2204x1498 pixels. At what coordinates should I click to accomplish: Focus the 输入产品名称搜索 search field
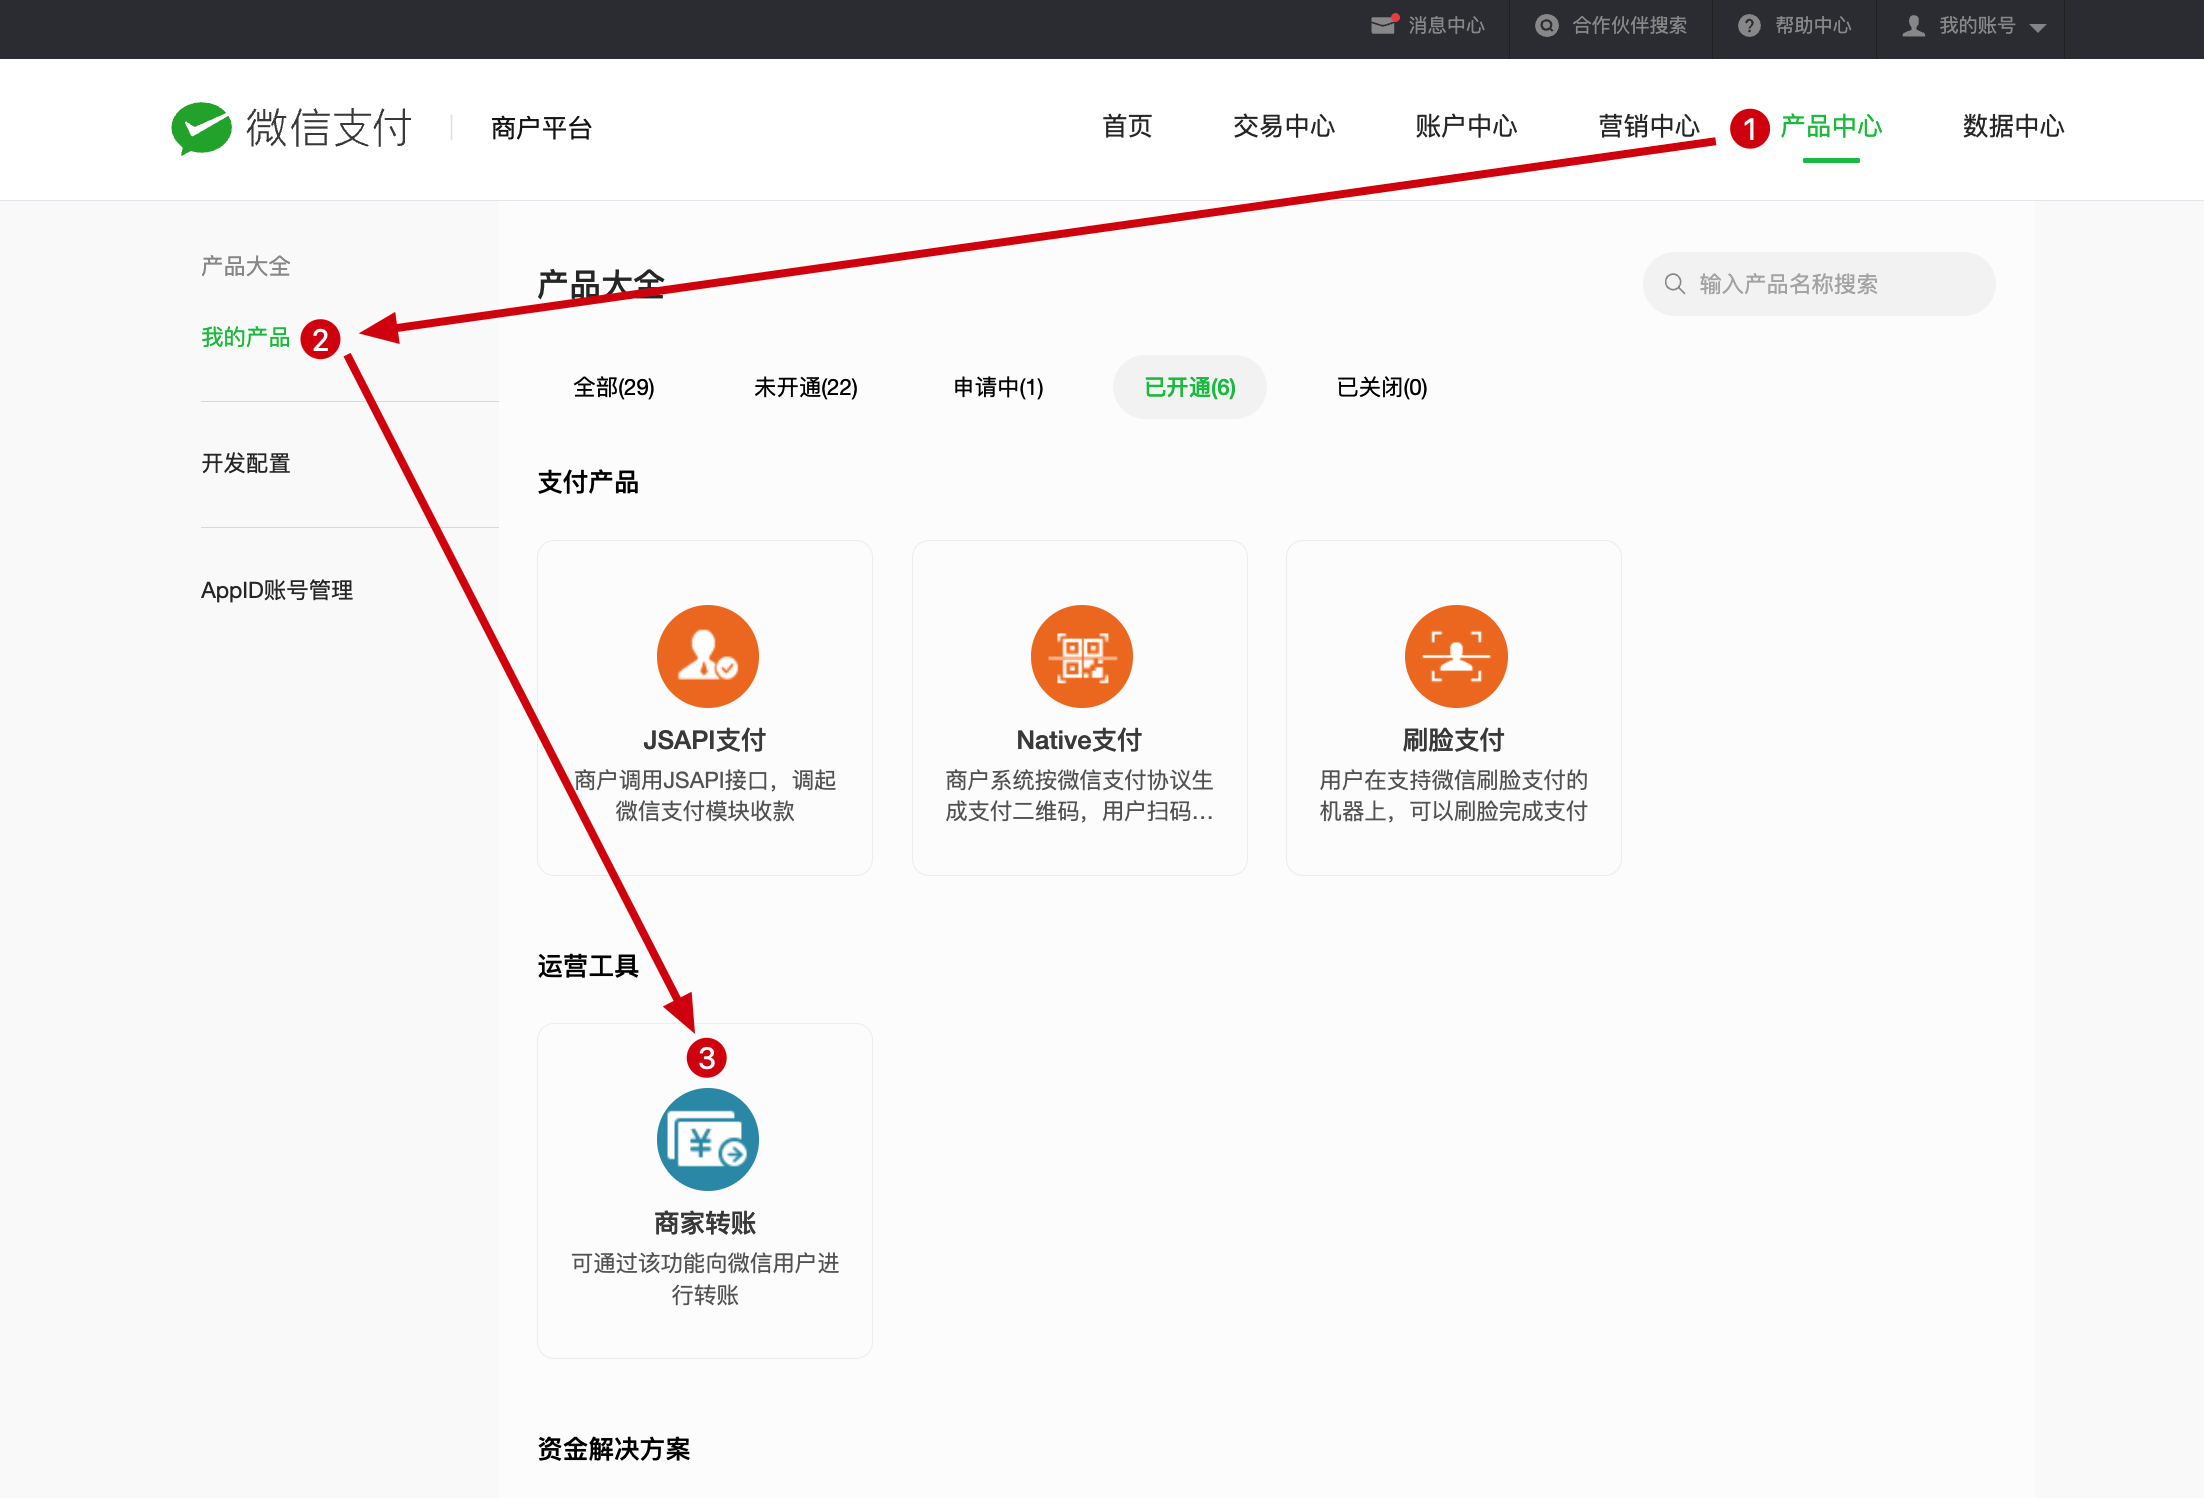tap(1819, 284)
